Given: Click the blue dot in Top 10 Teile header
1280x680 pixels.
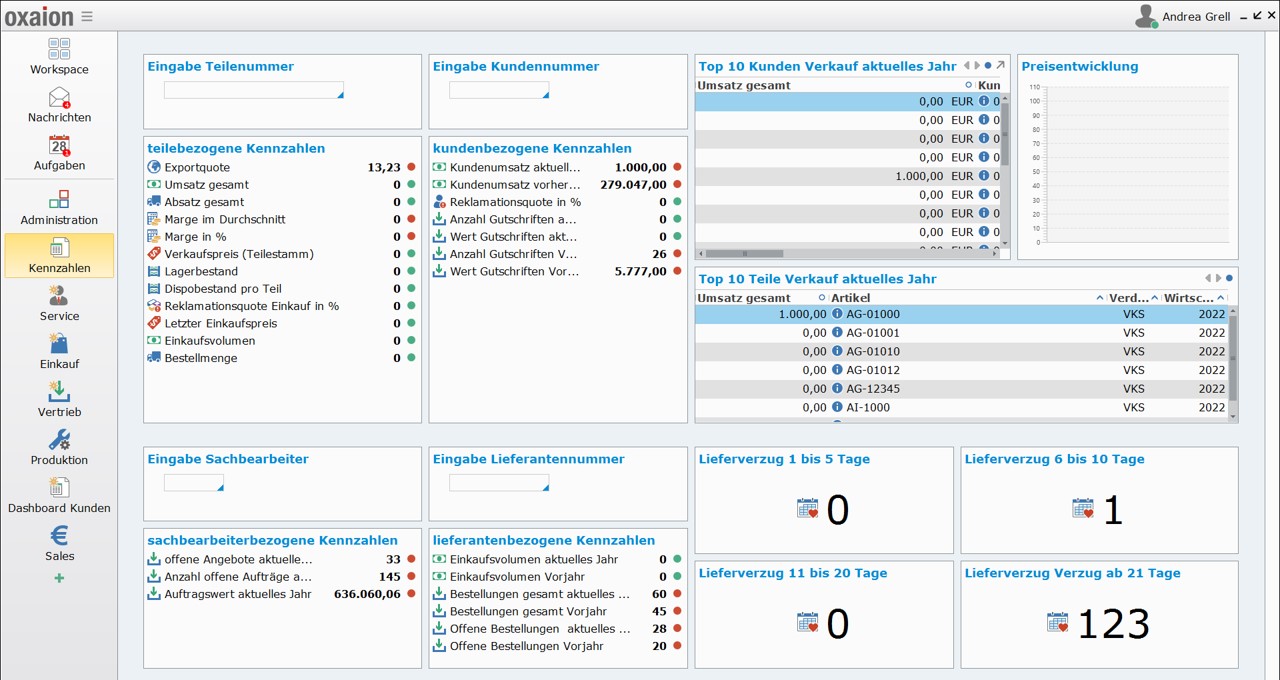Looking at the screenshot, I should point(1229,278).
